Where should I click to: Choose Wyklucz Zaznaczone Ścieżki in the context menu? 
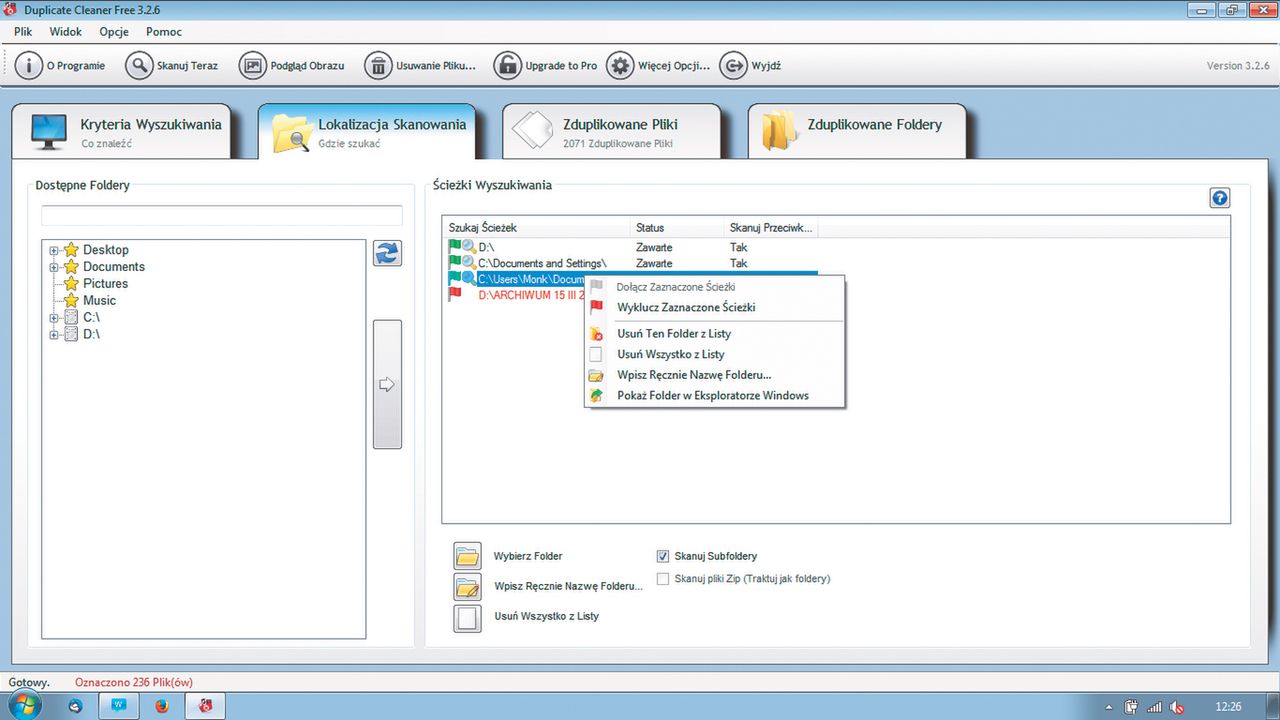click(x=715, y=308)
